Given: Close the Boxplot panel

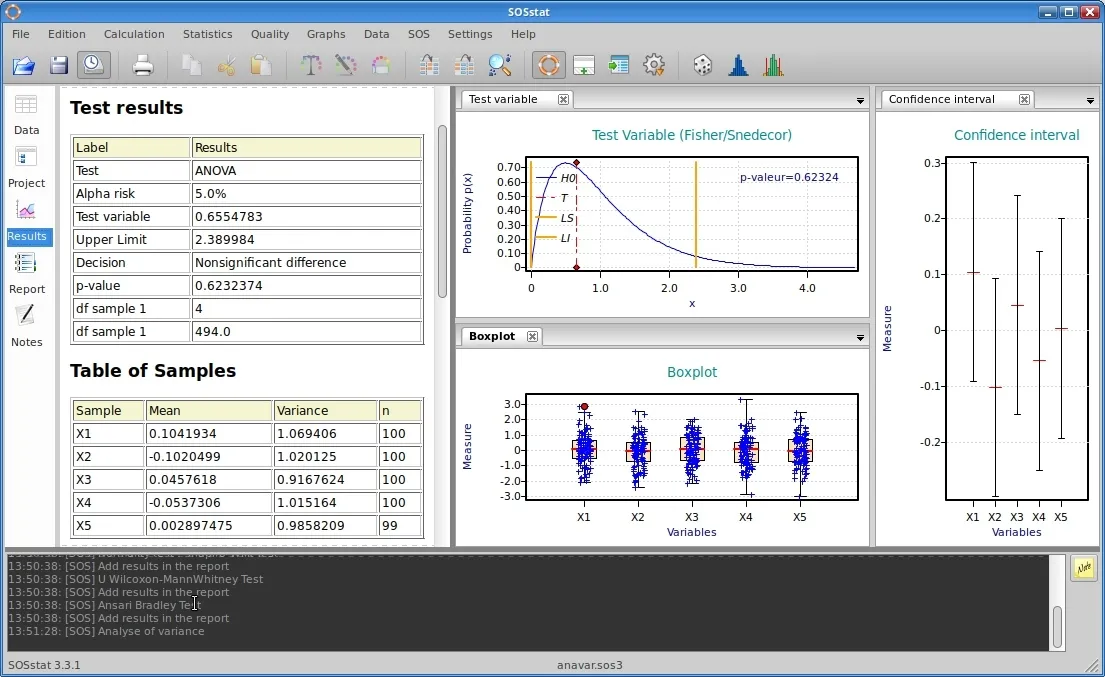Looking at the screenshot, I should tap(533, 336).
